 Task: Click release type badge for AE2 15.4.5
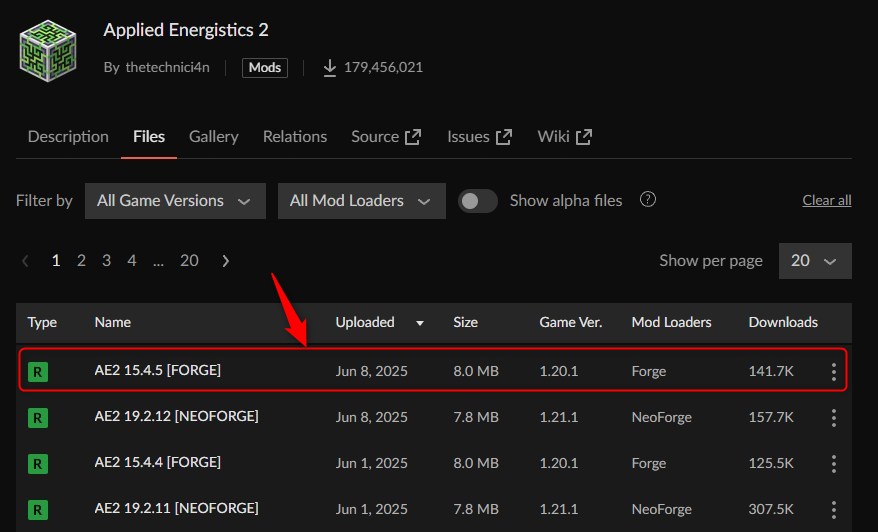[38, 372]
